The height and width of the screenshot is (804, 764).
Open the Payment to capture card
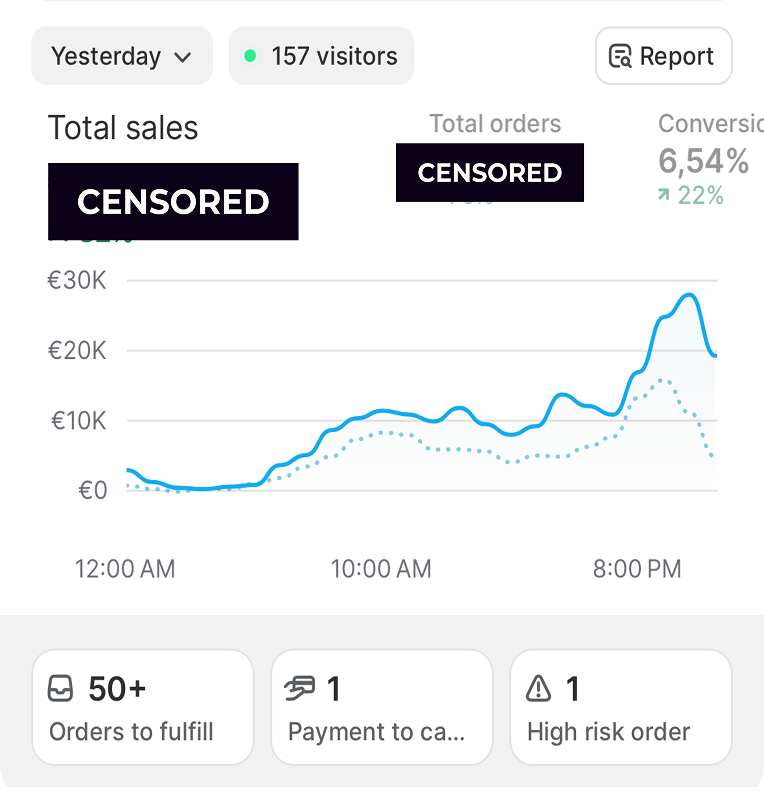pos(381,707)
